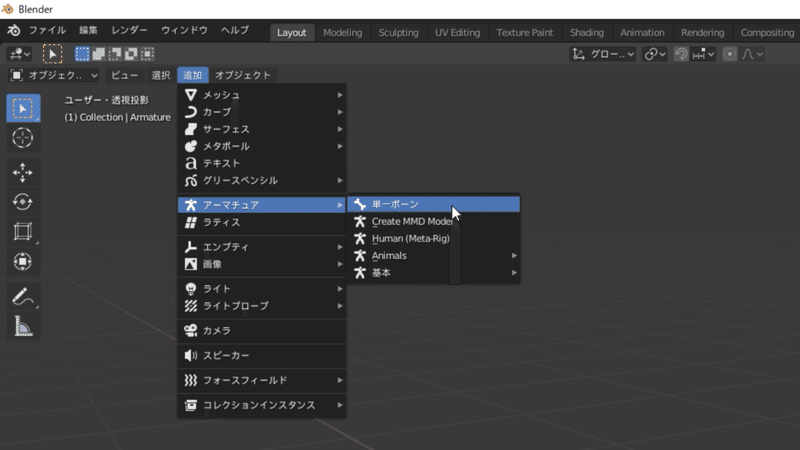Expand the ライトプローブ submenu
Image resolution: width=800 pixels, height=450 pixels.
point(262,306)
